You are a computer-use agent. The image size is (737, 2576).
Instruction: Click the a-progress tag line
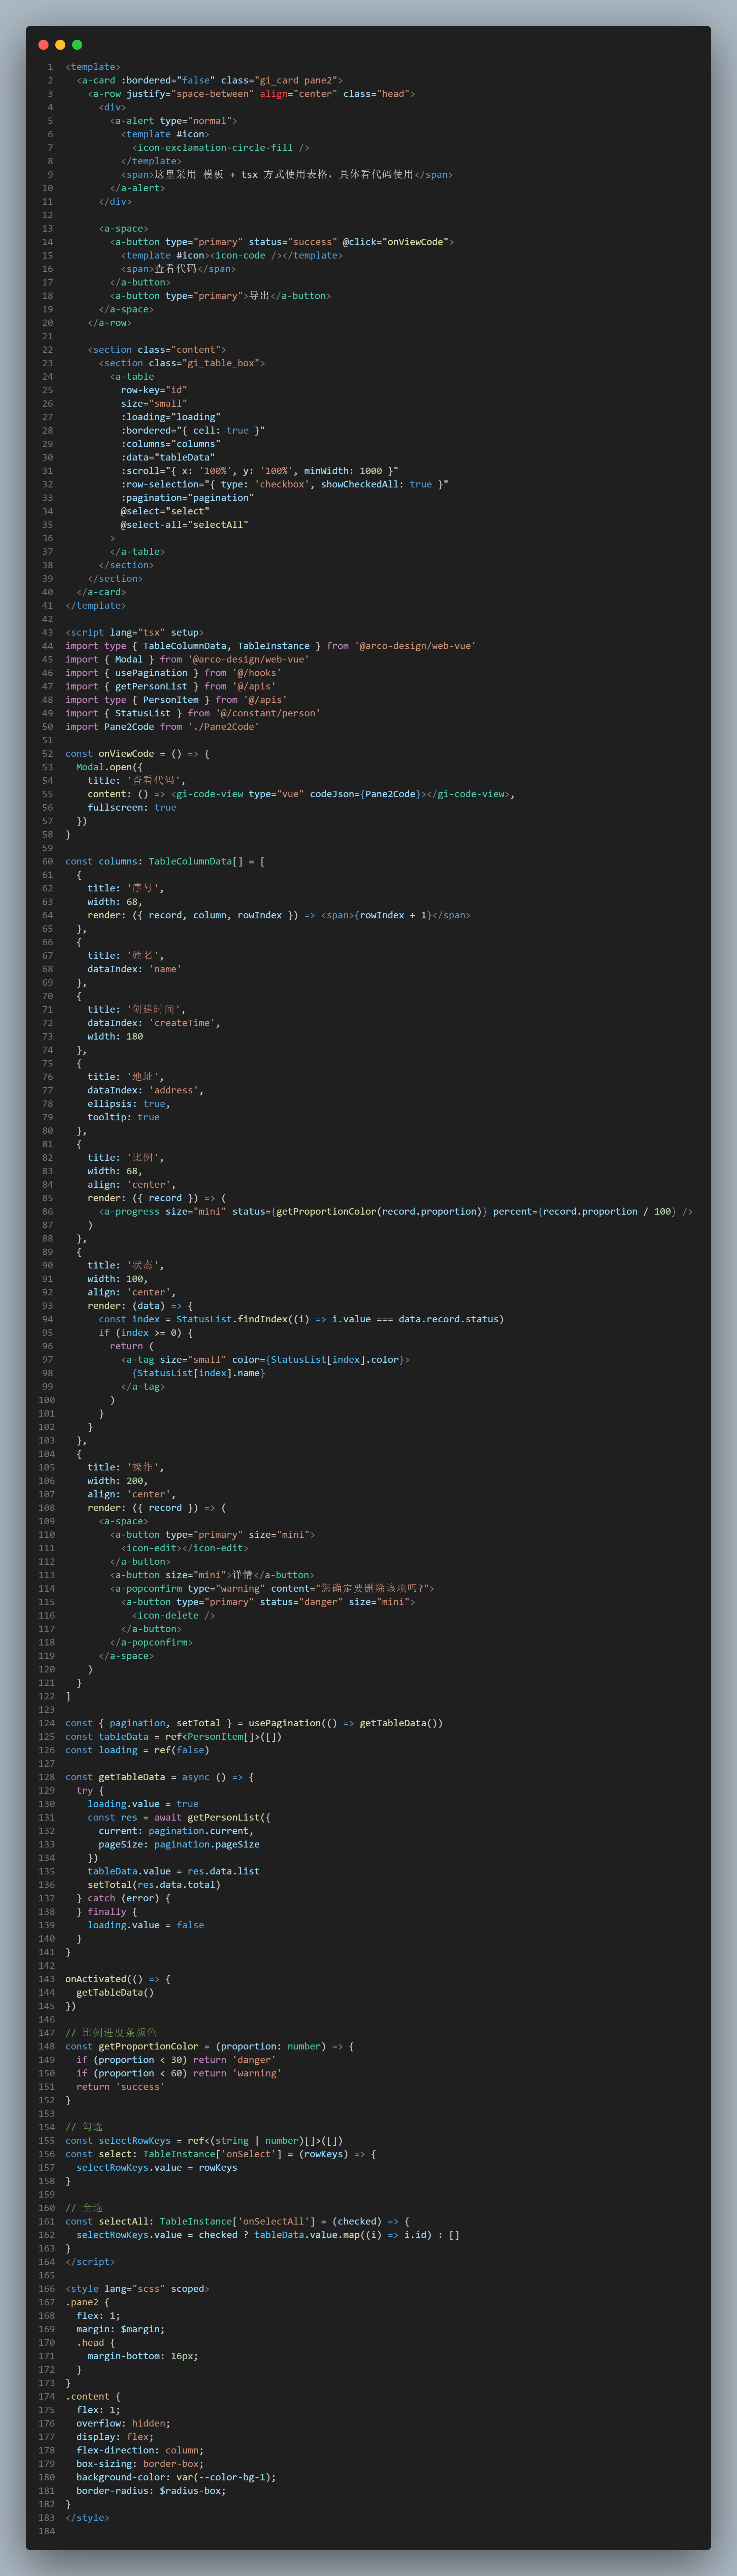396,1212
